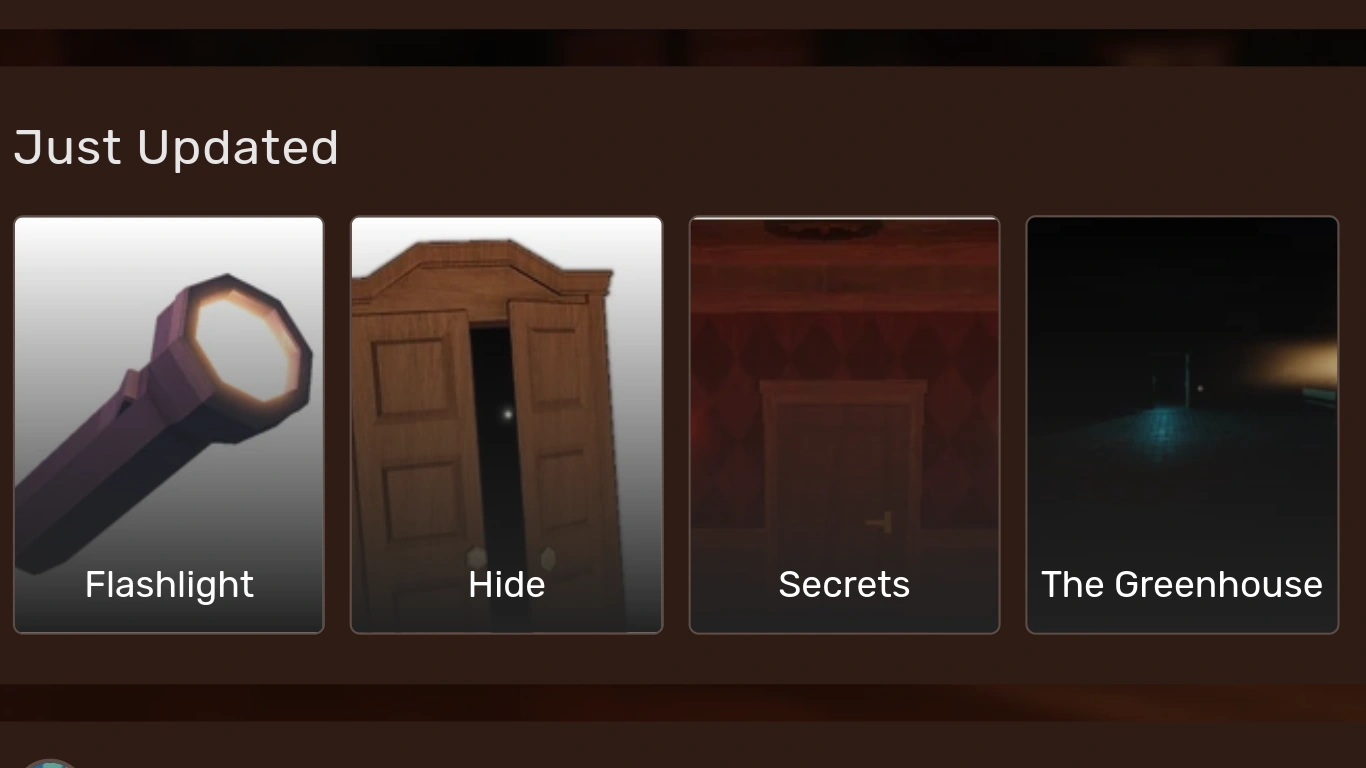Follow the Secrets text label

point(844,584)
